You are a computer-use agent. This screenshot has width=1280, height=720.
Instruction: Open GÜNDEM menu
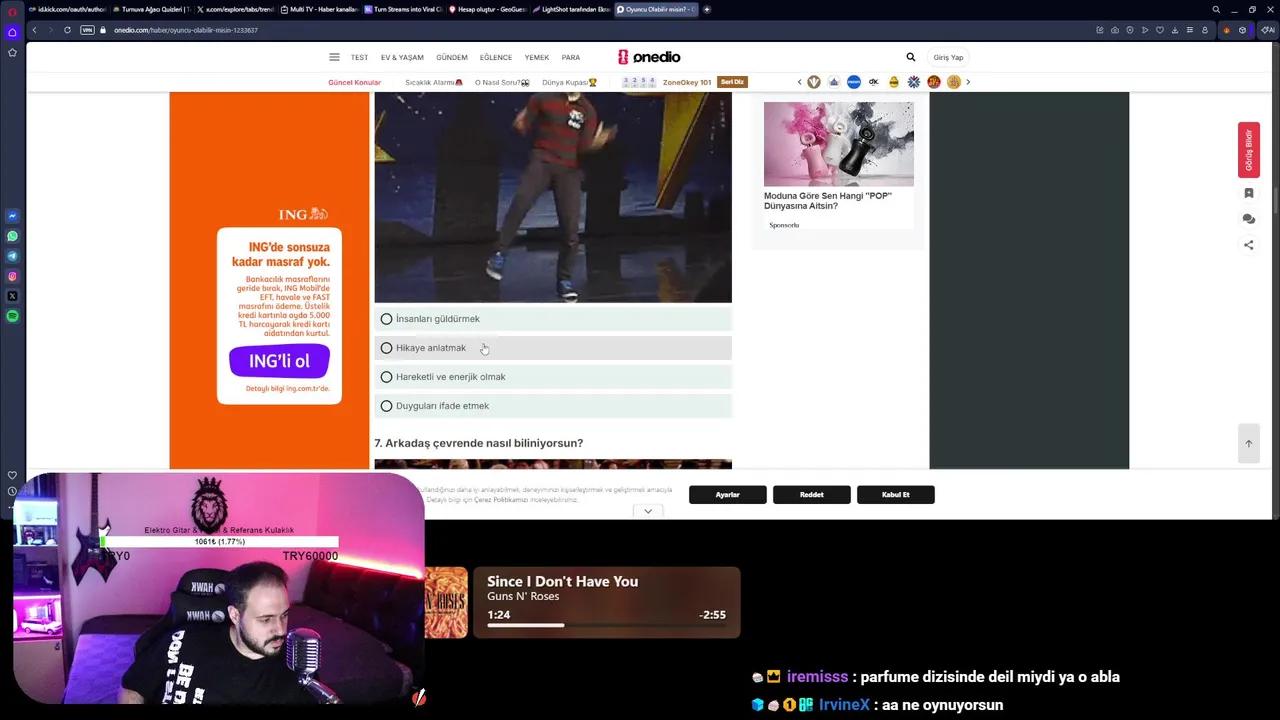pos(452,57)
